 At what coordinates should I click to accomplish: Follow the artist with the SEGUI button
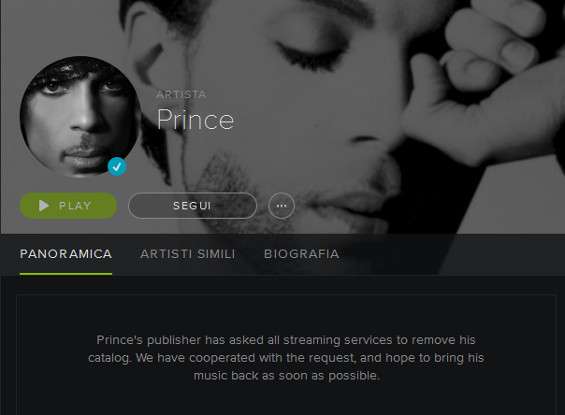(192, 206)
